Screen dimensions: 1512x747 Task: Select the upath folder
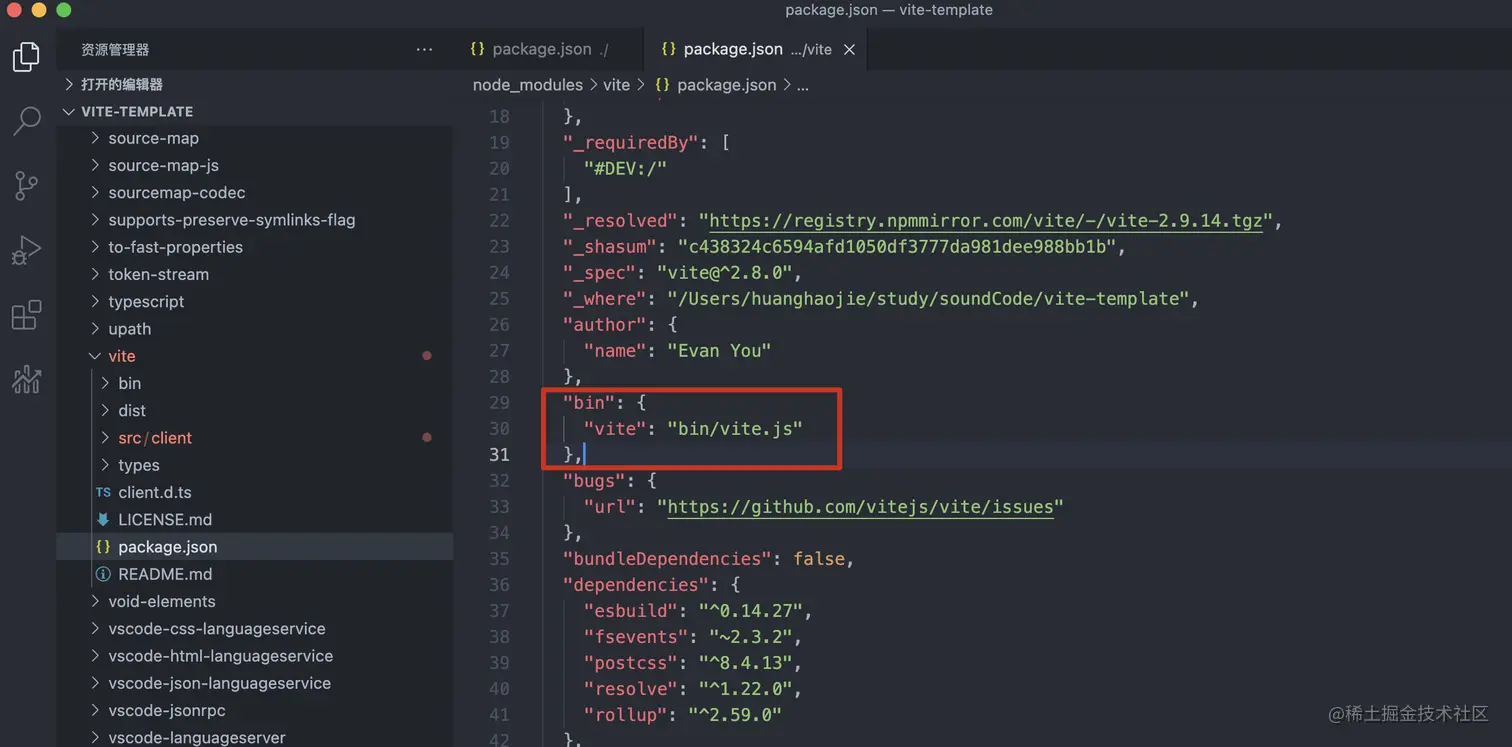130,329
